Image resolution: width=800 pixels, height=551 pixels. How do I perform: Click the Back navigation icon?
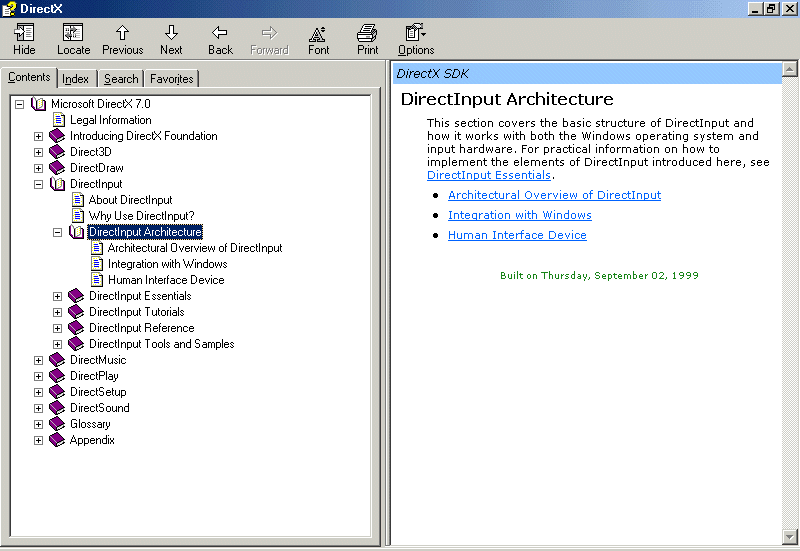(220, 33)
